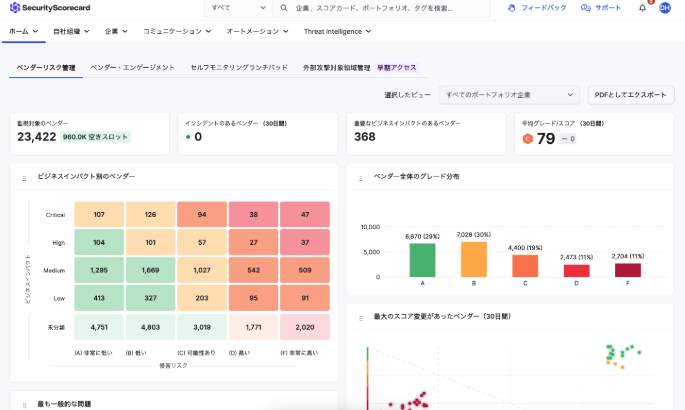
Task: Expand the すべてのポートフォリオ企業 view dropdown
Action: pos(510,95)
